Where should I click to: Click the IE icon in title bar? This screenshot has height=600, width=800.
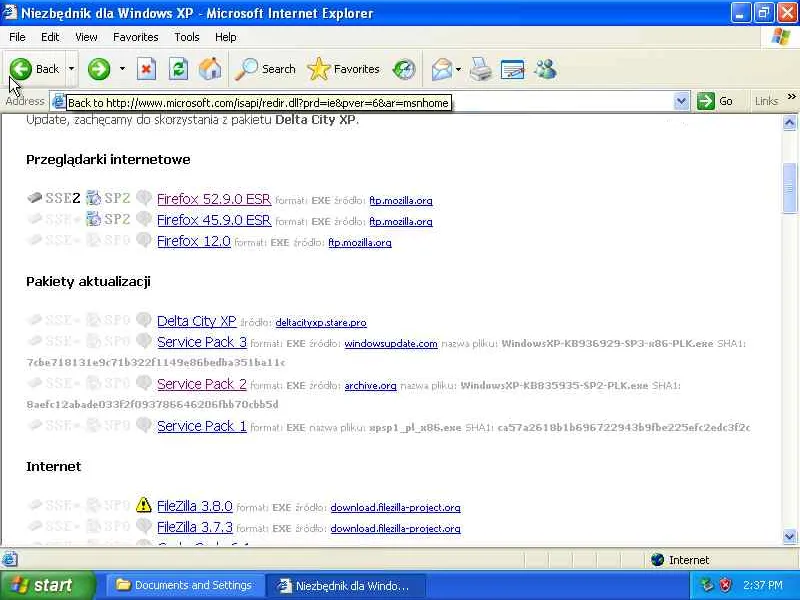click(9, 12)
